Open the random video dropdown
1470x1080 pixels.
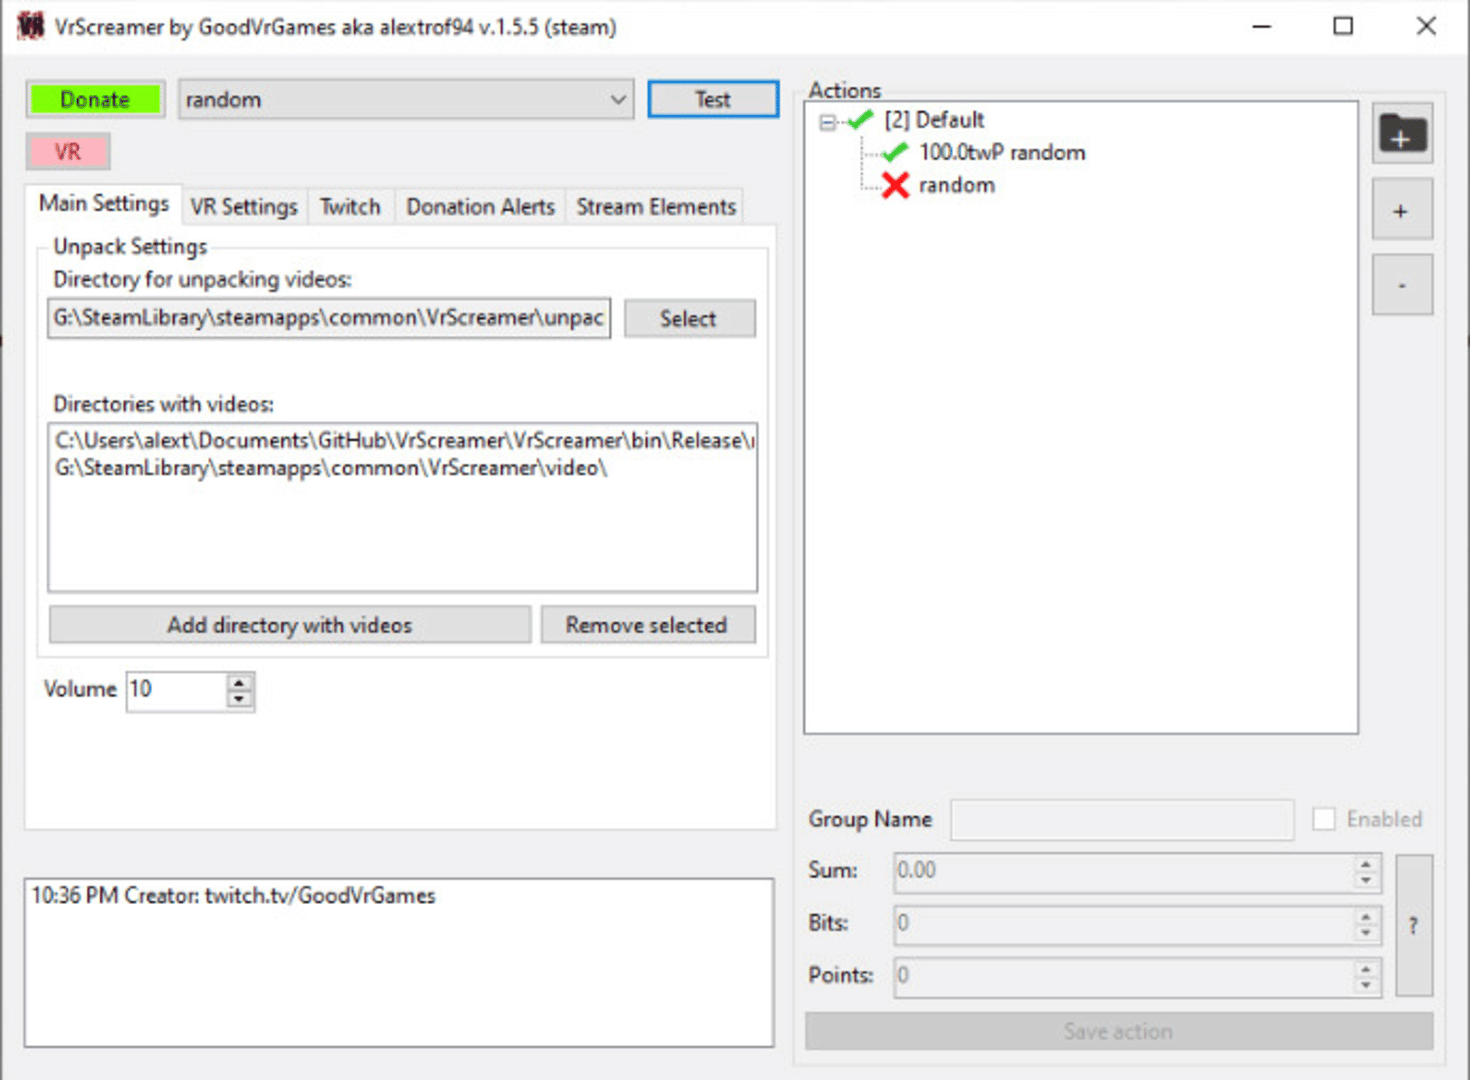[617, 100]
